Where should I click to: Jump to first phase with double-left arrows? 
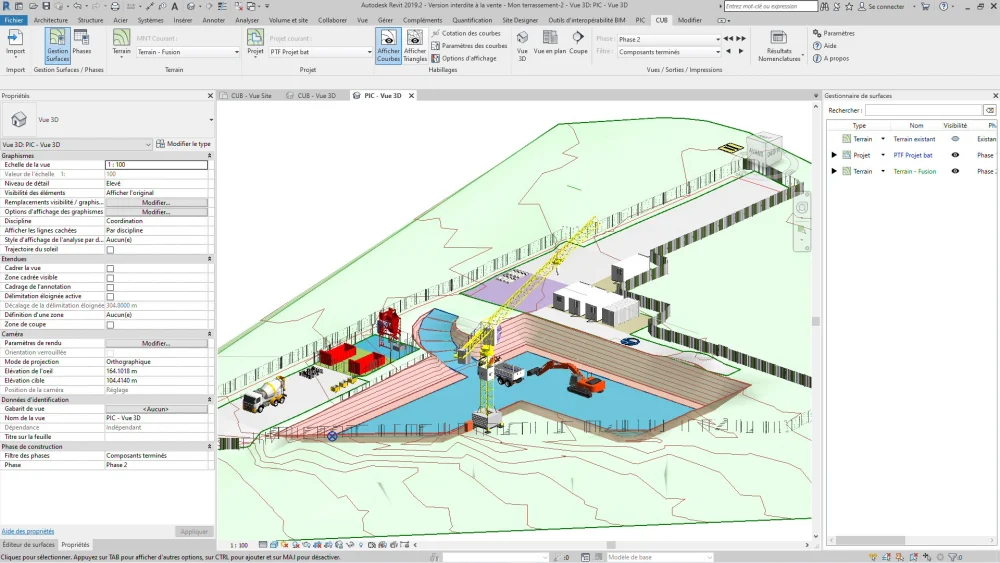click(728, 39)
